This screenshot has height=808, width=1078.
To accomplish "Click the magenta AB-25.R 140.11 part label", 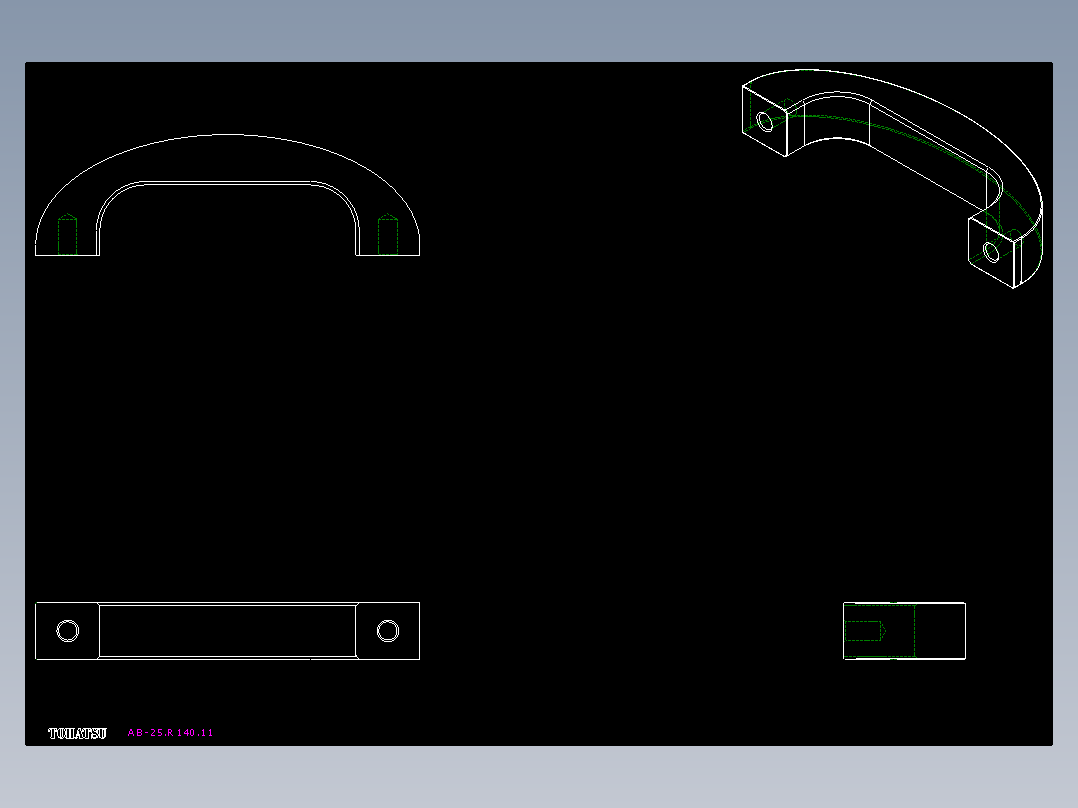I will coord(170,733).
